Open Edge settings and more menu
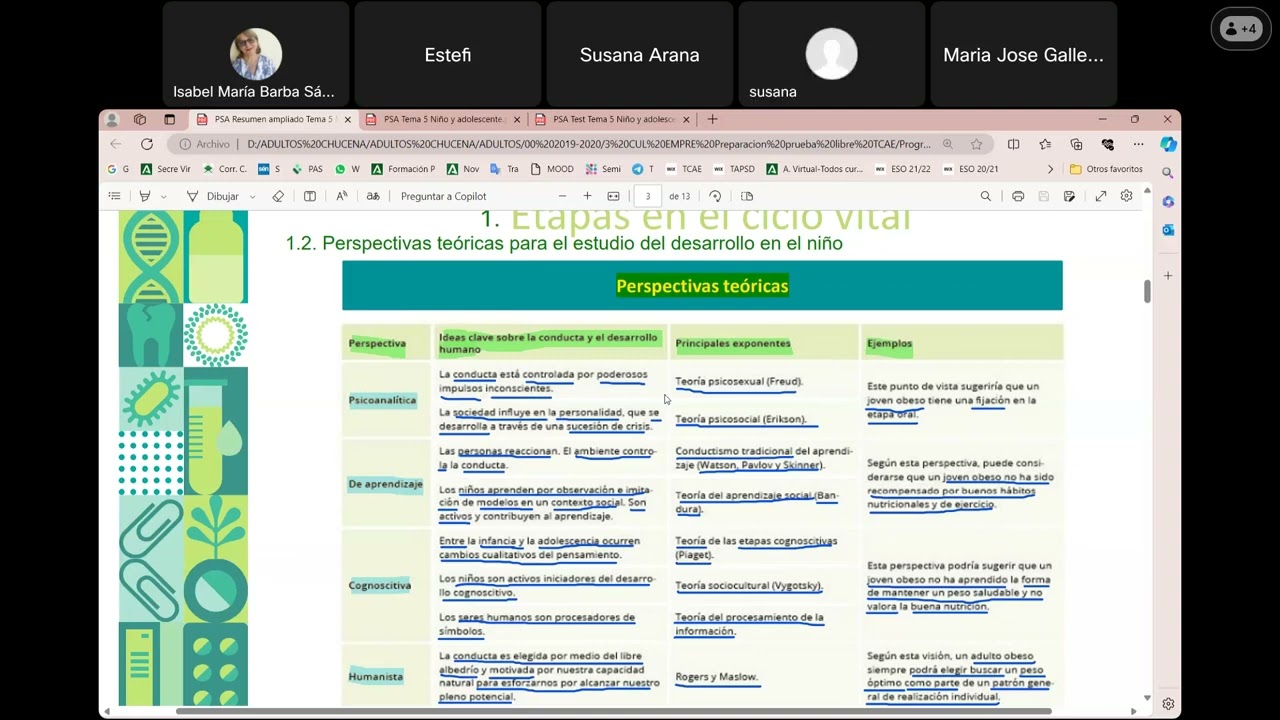The image size is (1280, 720). (1138, 144)
